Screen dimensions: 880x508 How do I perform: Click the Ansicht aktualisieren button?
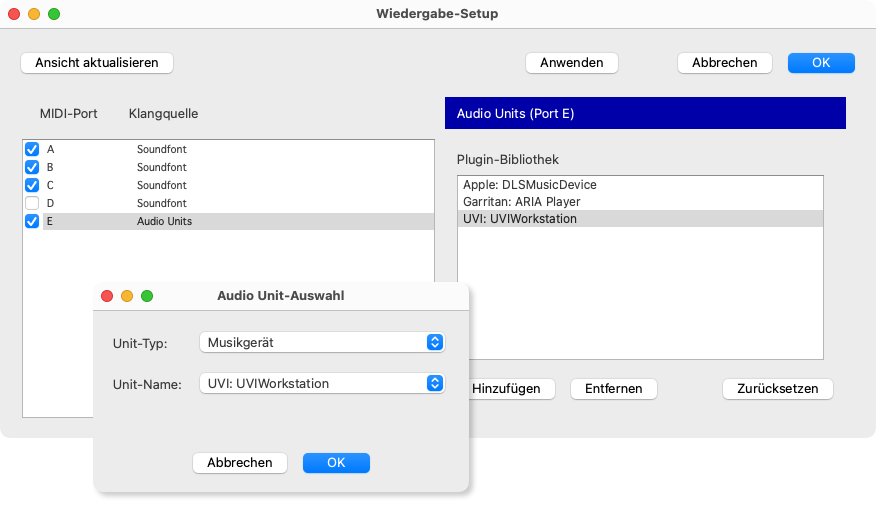coord(97,62)
